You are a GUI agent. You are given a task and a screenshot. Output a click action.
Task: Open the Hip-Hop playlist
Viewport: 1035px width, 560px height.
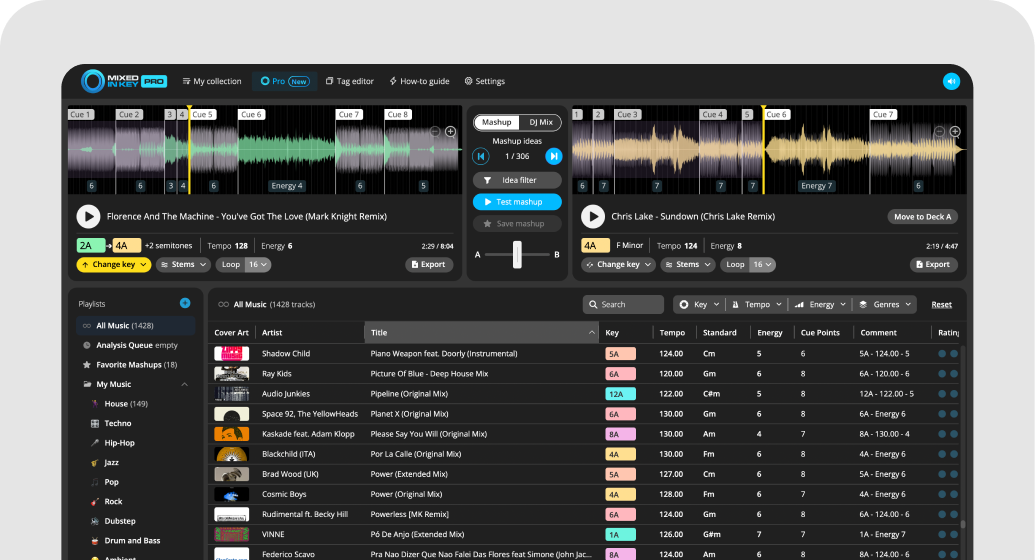(x=119, y=443)
